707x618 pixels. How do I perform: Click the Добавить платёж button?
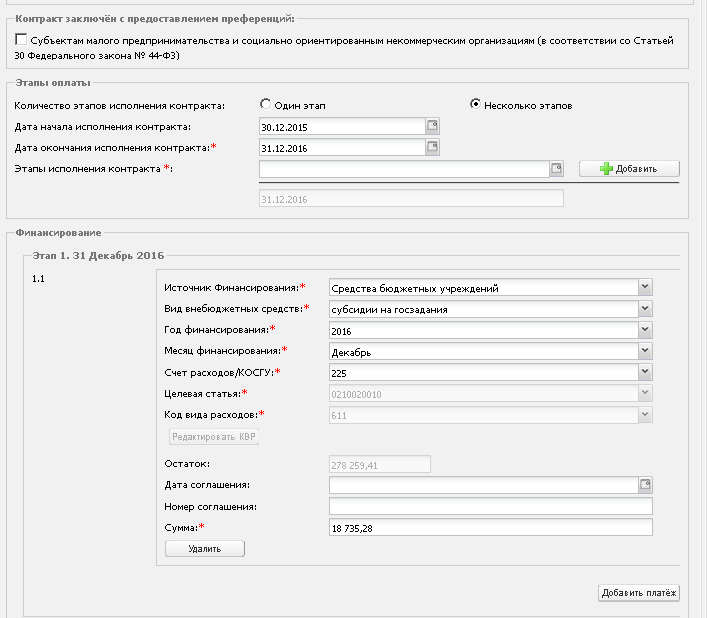pyautogui.click(x=639, y=593)
